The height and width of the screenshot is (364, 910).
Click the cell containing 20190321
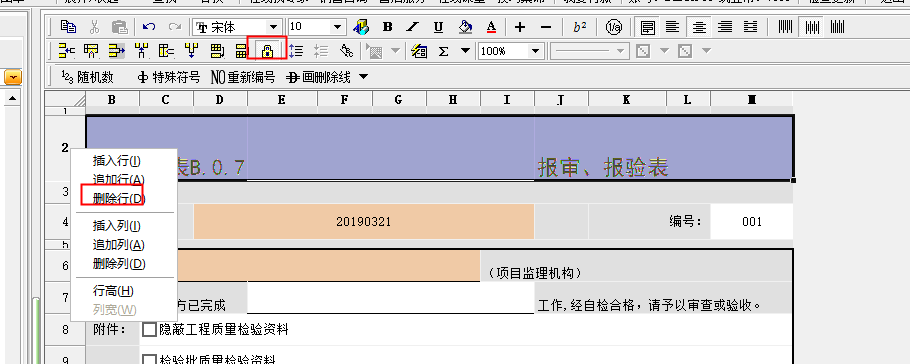[x=364, y=222]
